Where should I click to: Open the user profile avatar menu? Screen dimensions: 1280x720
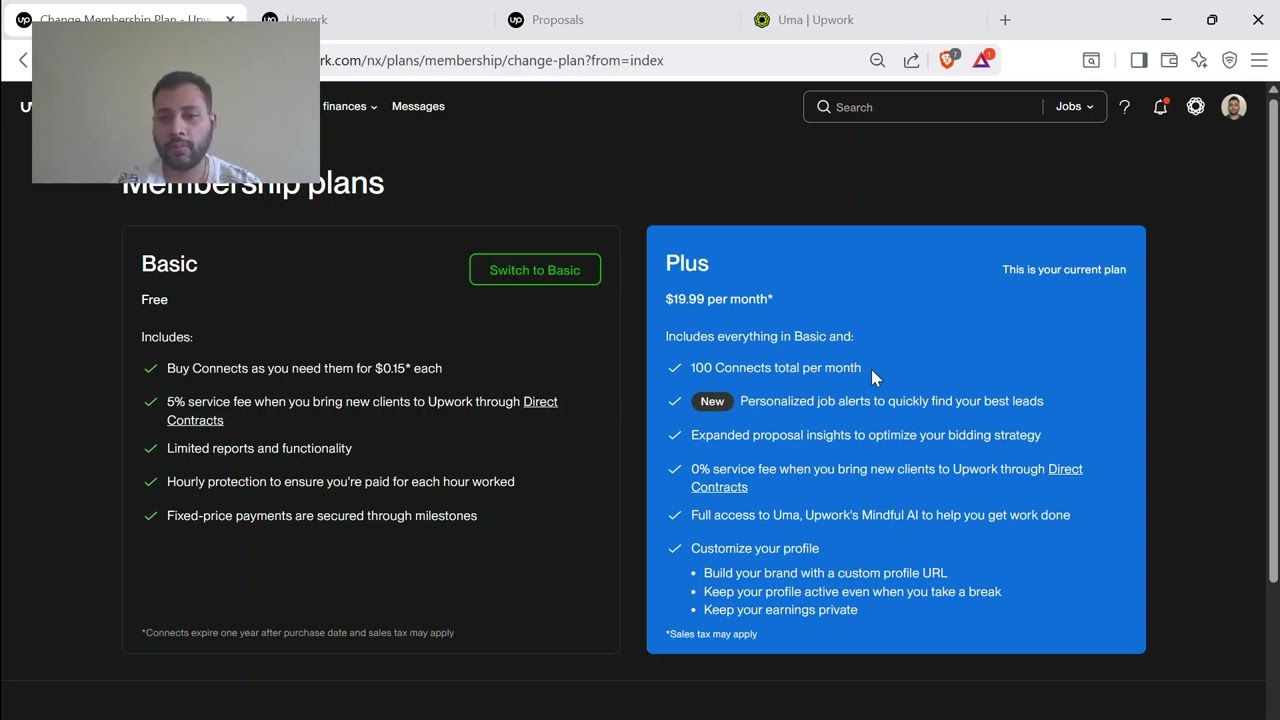[x=1234, y=107]
